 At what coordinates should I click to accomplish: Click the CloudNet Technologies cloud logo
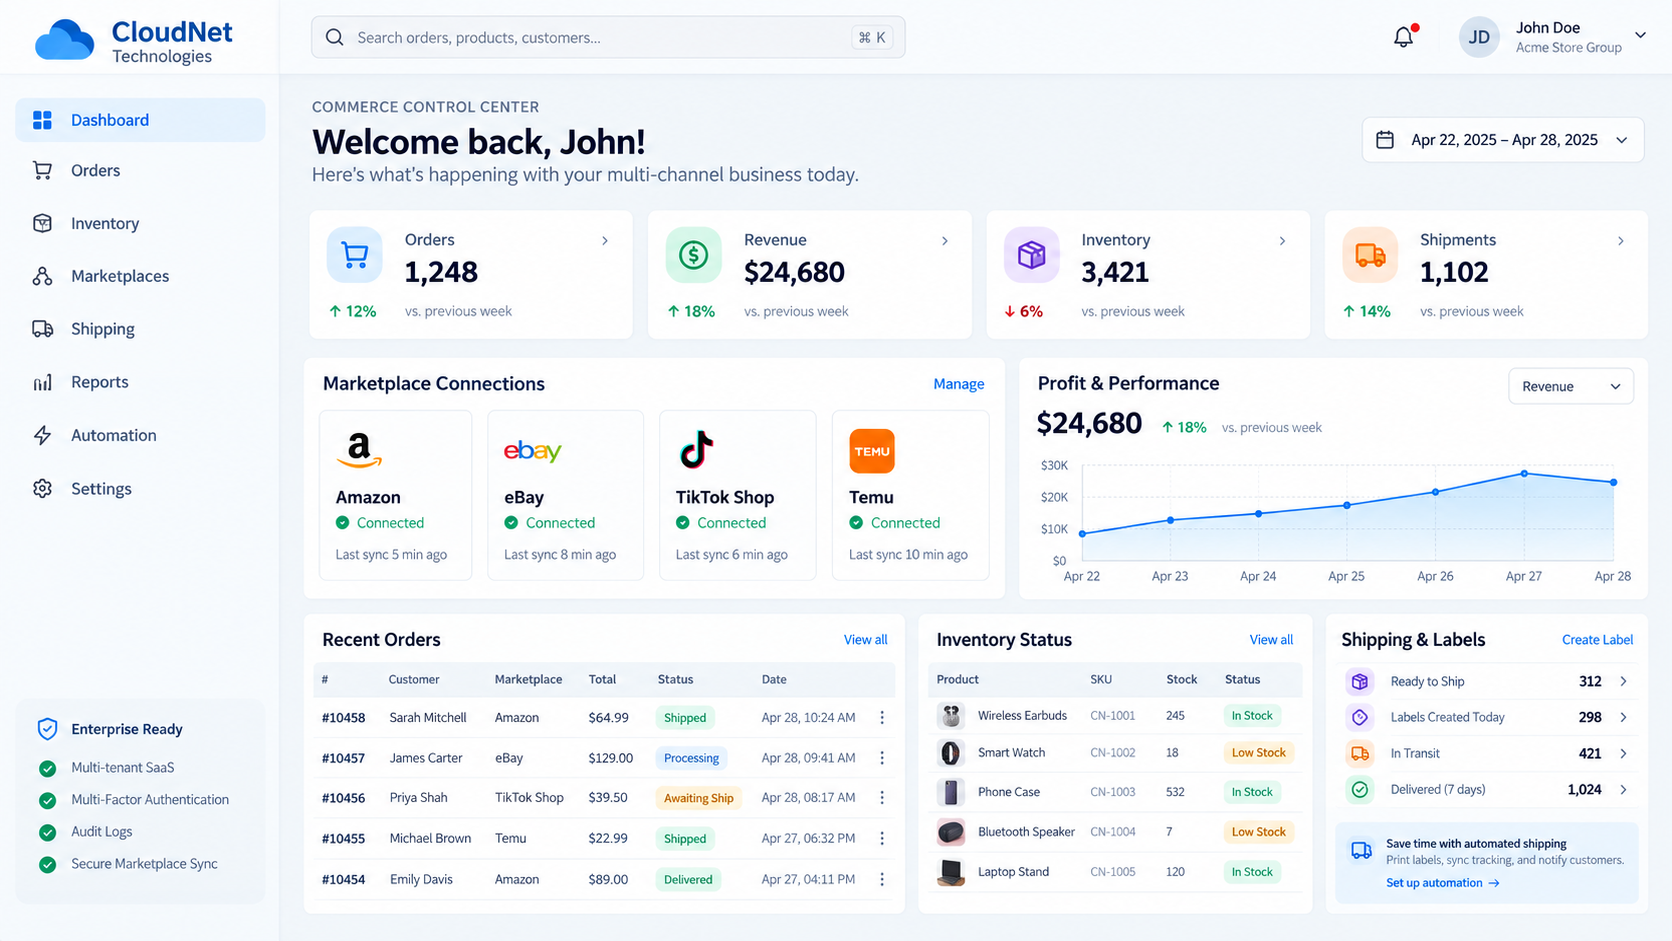coord(64,41)
